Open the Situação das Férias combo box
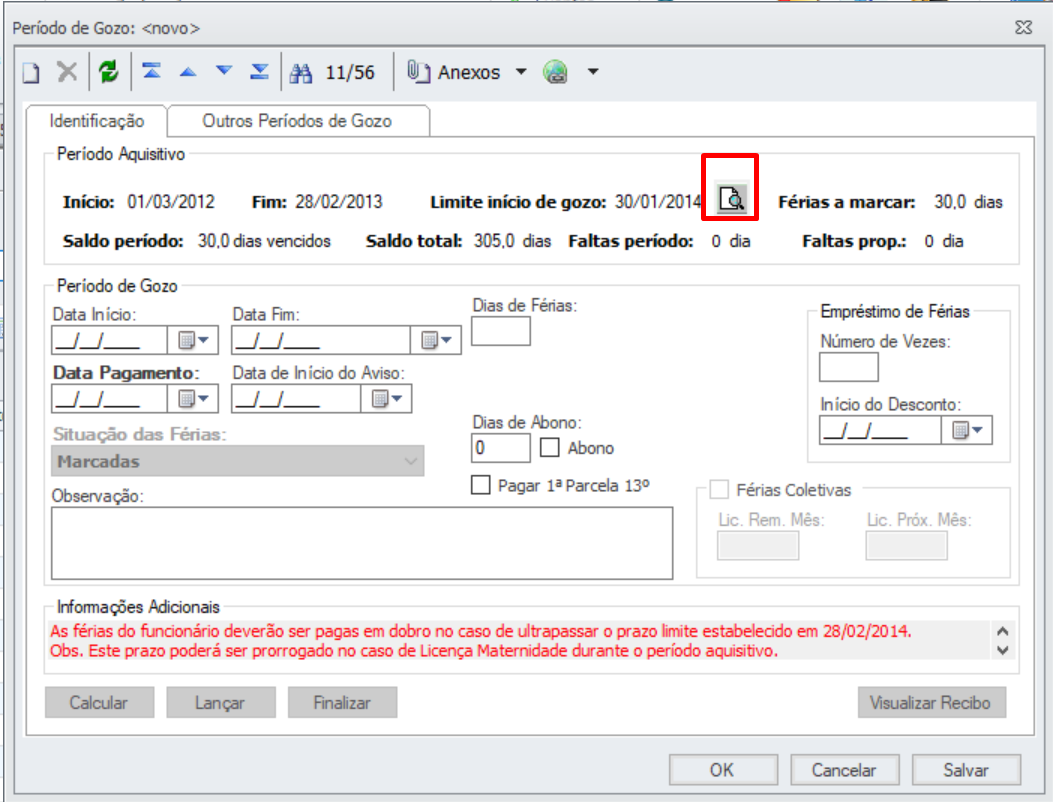The width and height of the screenshot is (1053, 802). 238,461
